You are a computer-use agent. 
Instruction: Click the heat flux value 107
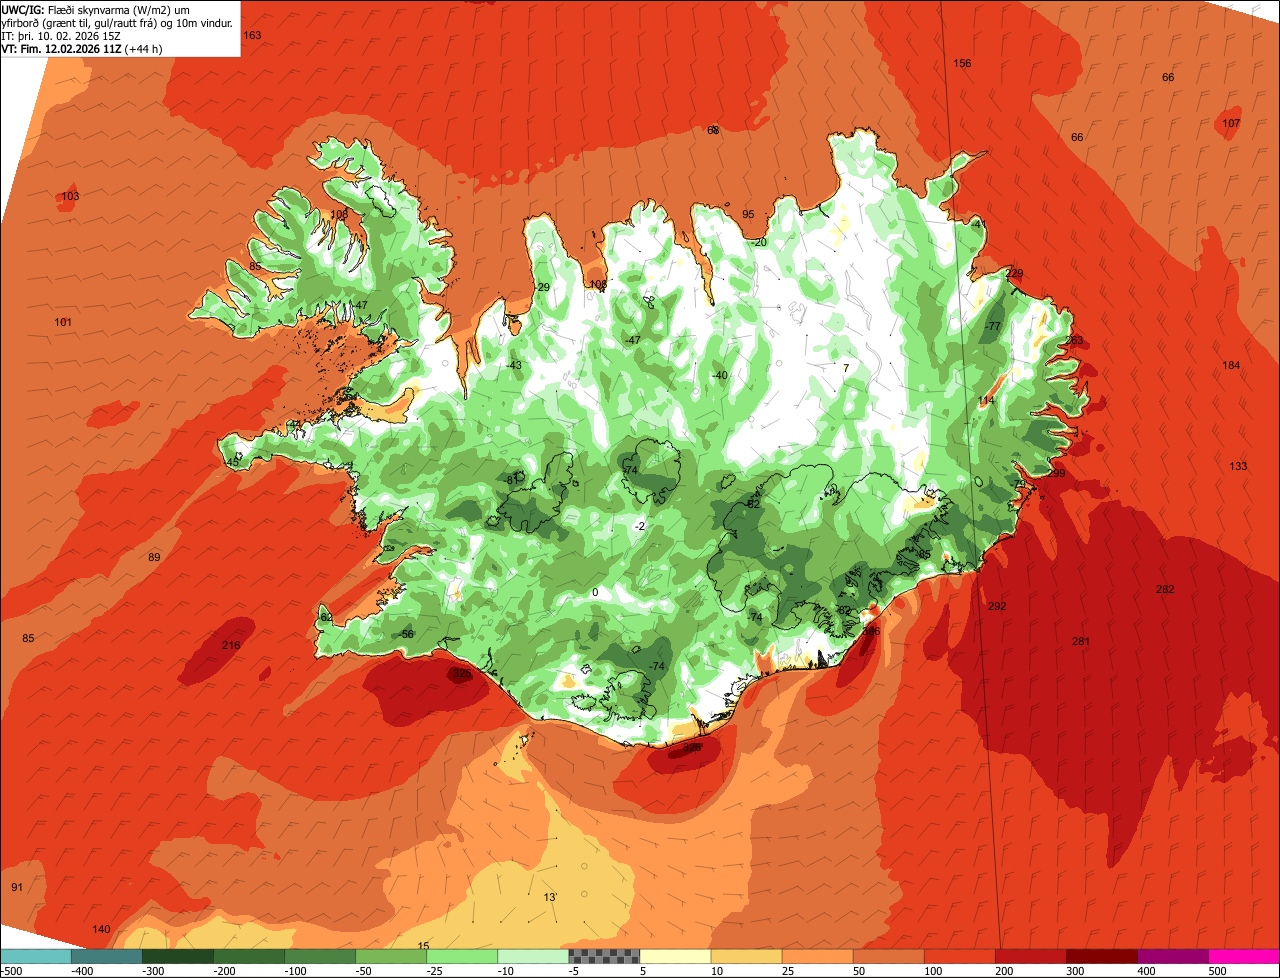click(x=1231, y=123)
